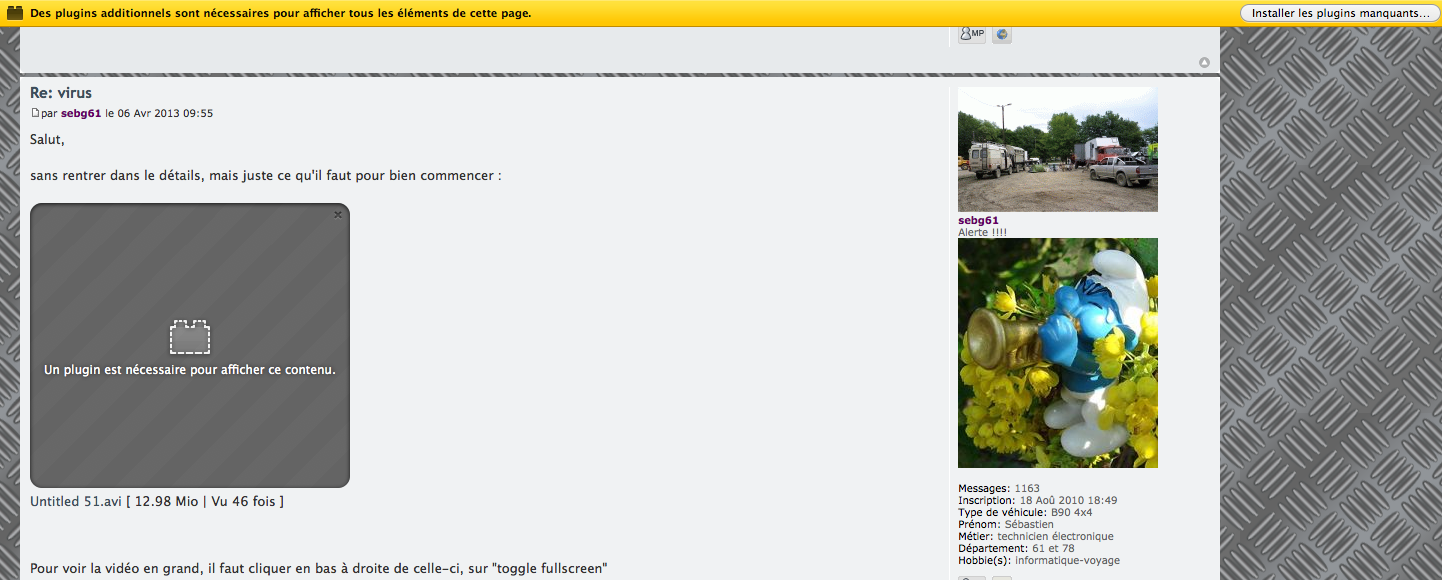Download the Untitled 51.avi attachment
1442x580 pixels.
[75, 501]
